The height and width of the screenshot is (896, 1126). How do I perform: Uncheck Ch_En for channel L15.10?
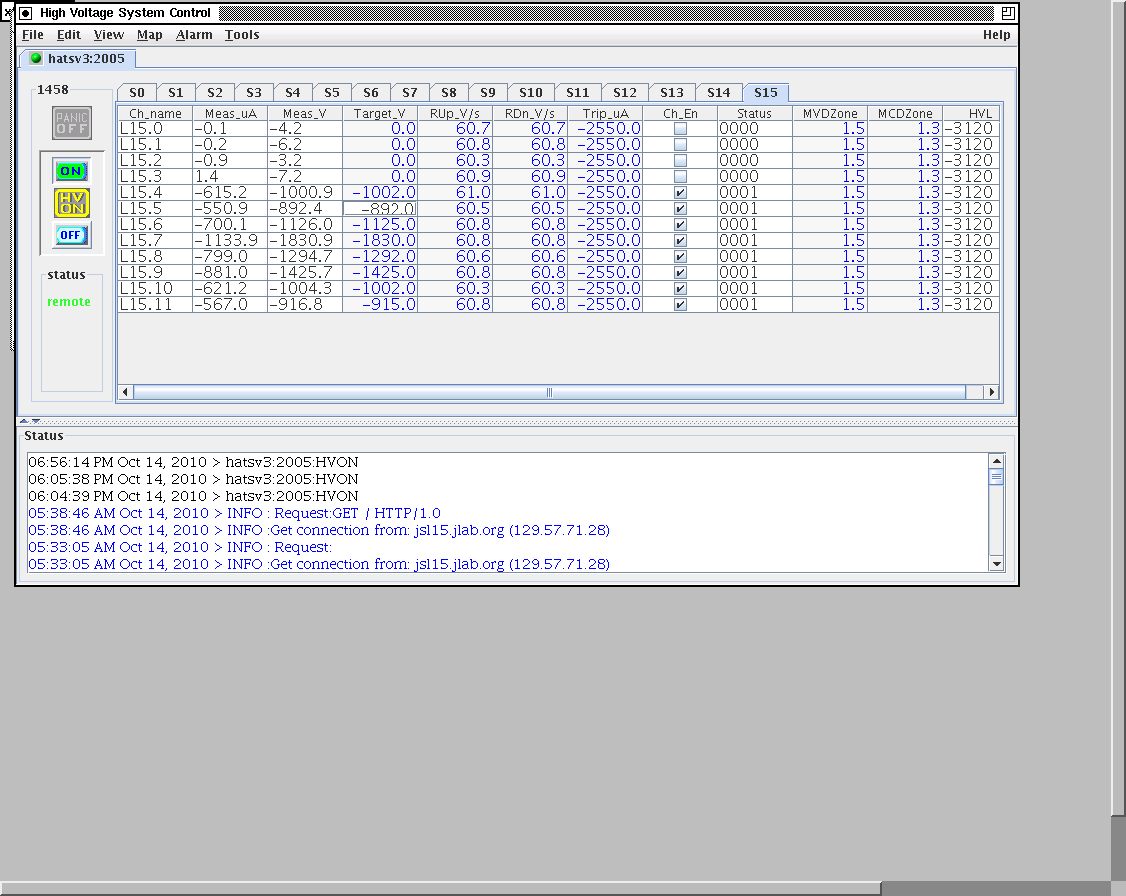pyautogui.click(x=680, y=288)
